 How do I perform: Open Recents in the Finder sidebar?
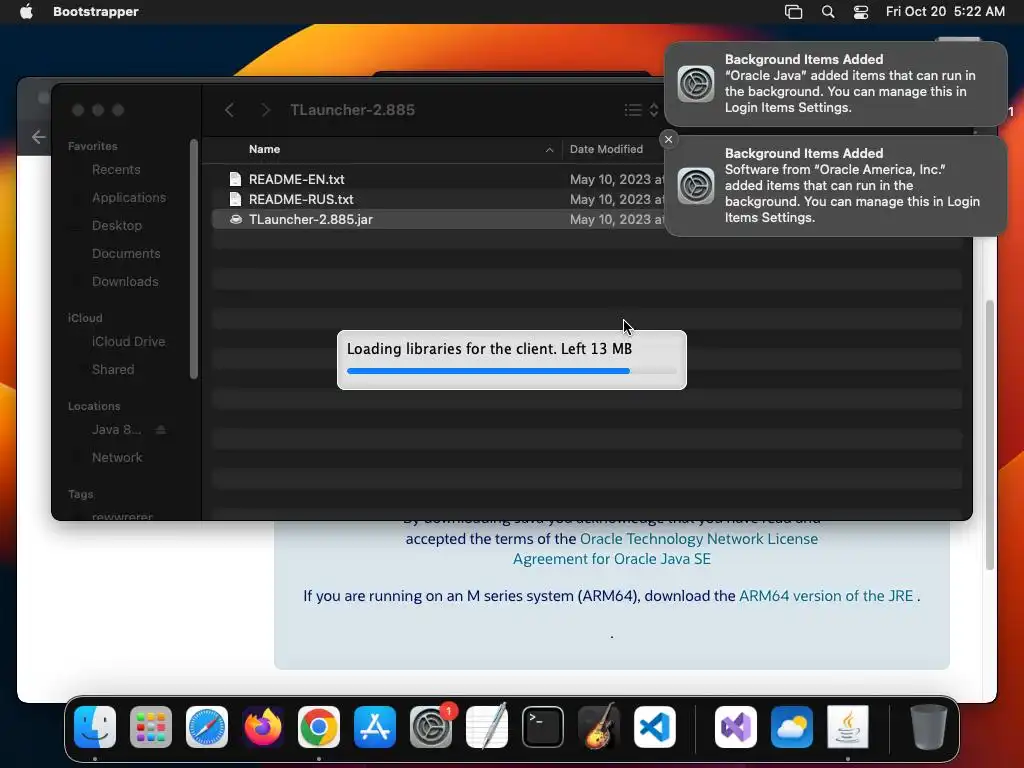click(116, 170)
